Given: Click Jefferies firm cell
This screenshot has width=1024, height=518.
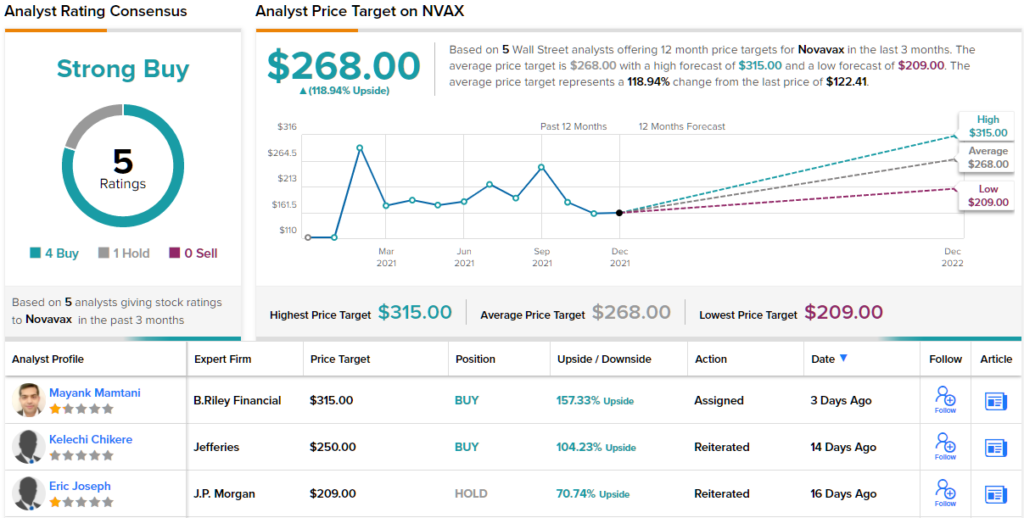Looking at the screenshot, I should [216, 447].
